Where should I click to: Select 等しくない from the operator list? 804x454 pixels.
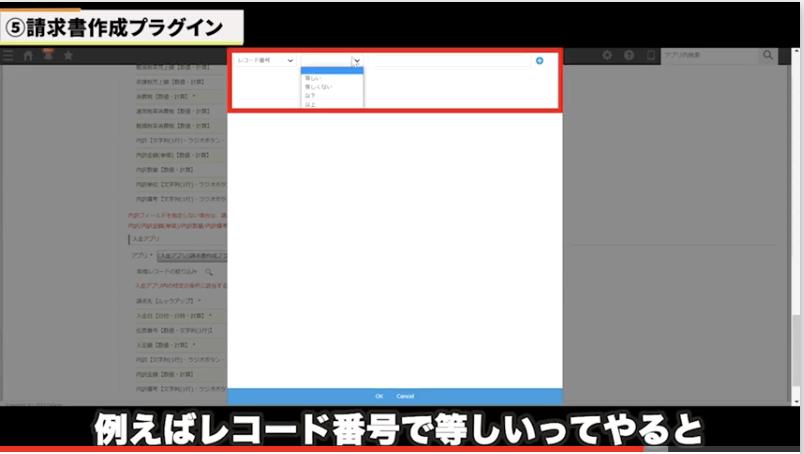(x=316, y=87)
